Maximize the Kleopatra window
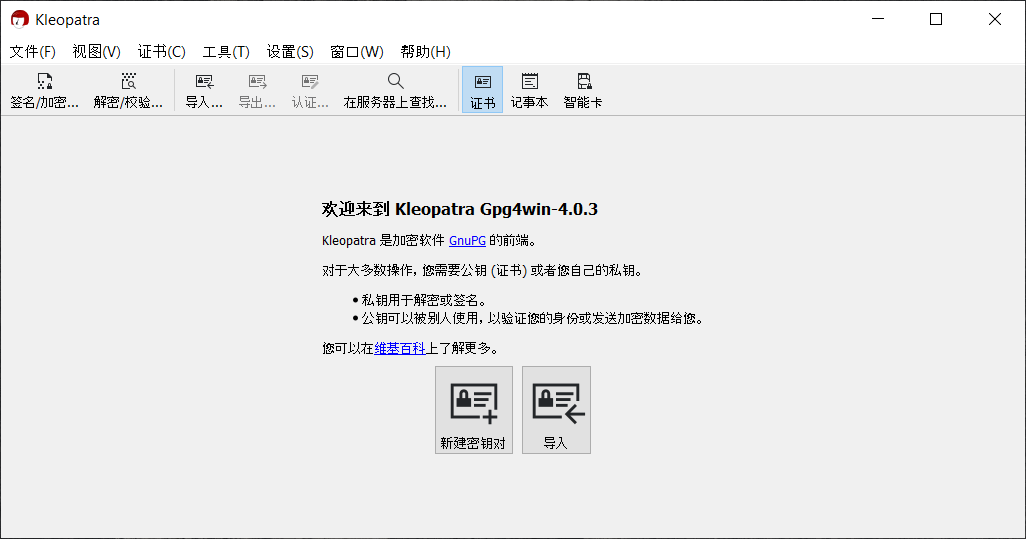1026x539 pixels. tap(936, 20)
